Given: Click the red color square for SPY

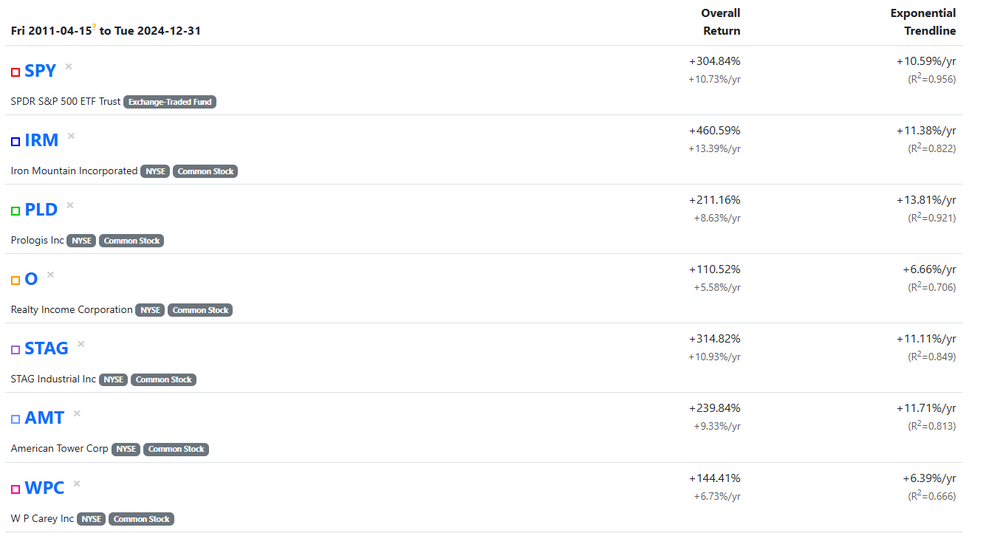Looking at the screenshot, I should [x=16, y=73].
